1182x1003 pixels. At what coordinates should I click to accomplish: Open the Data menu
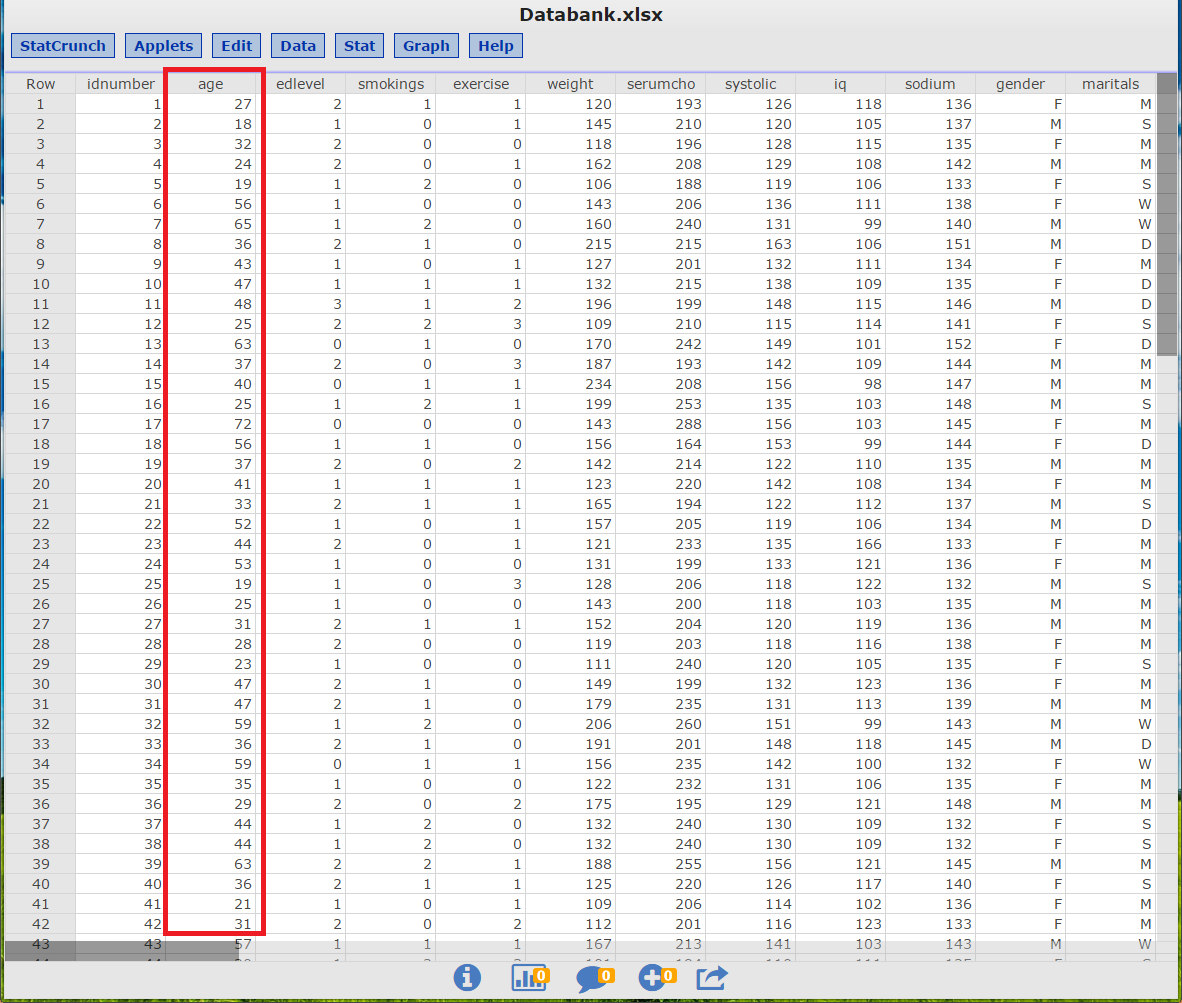click(x=298, y=46)
